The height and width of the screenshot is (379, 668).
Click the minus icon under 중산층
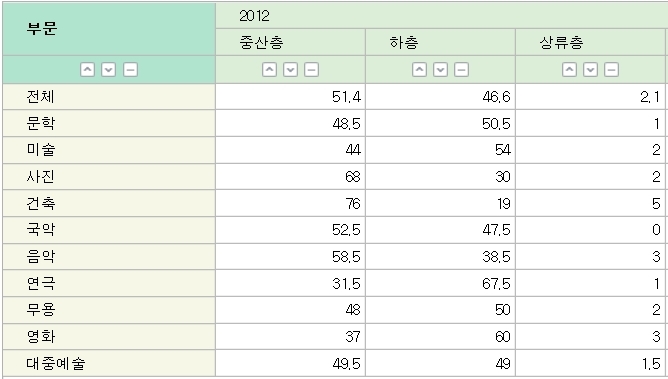[x=311, y=69]
